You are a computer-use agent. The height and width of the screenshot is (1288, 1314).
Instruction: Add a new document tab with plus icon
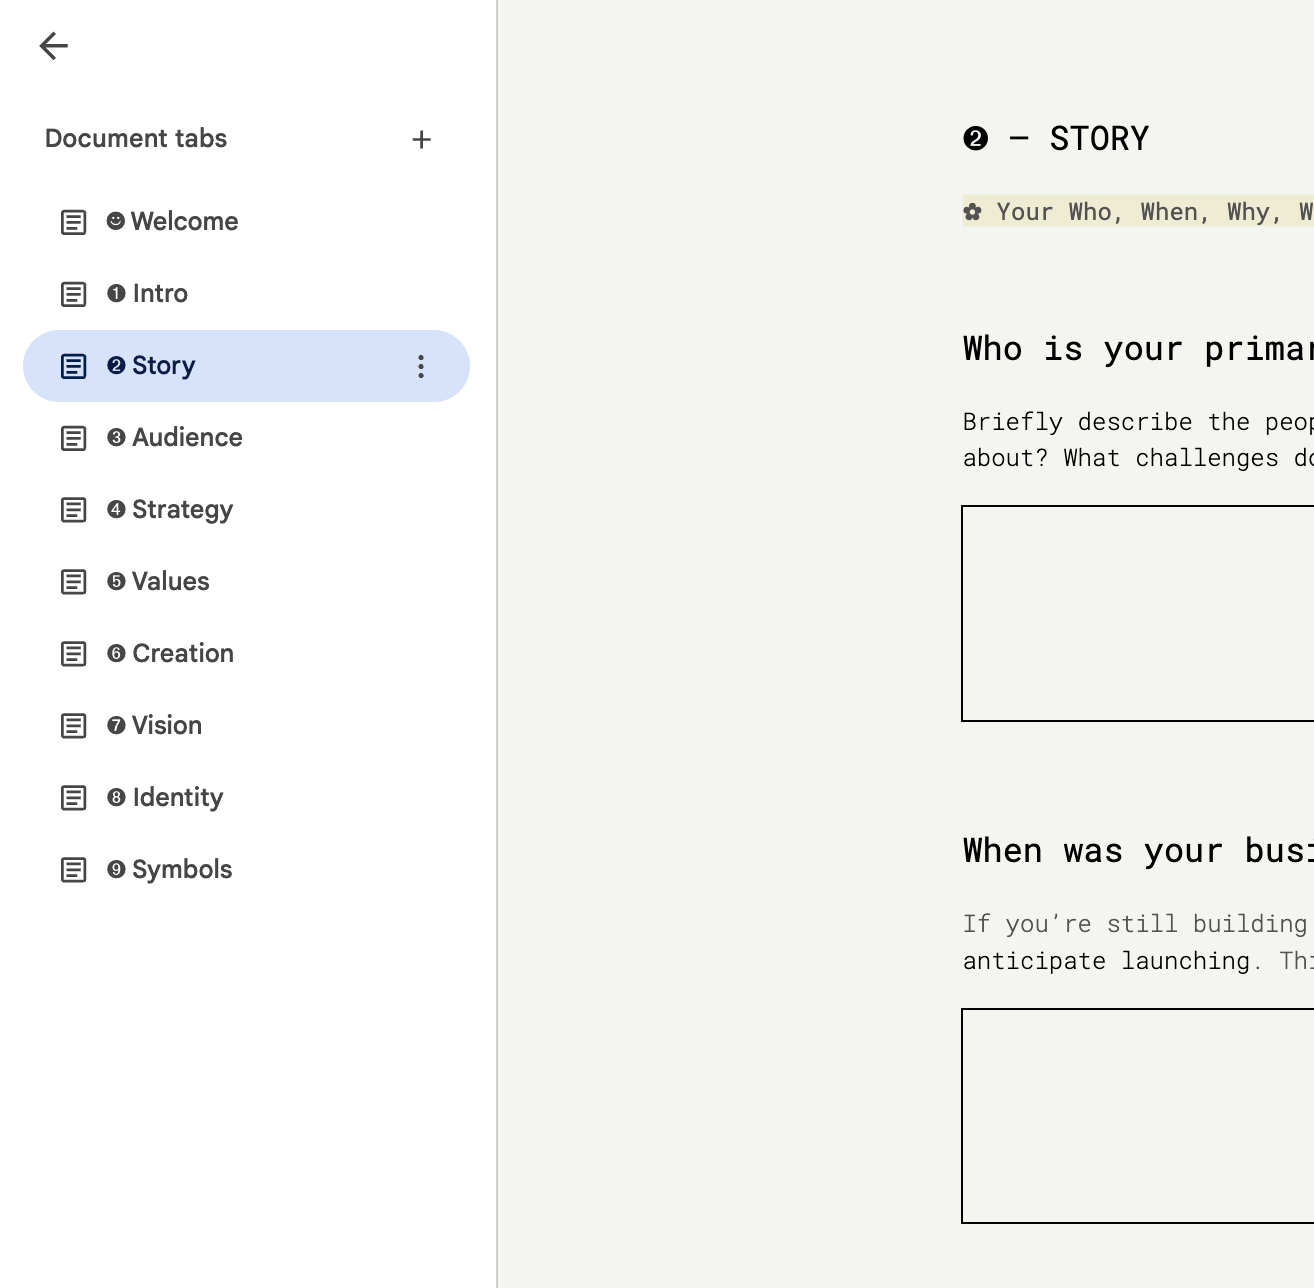pos(421,140)
